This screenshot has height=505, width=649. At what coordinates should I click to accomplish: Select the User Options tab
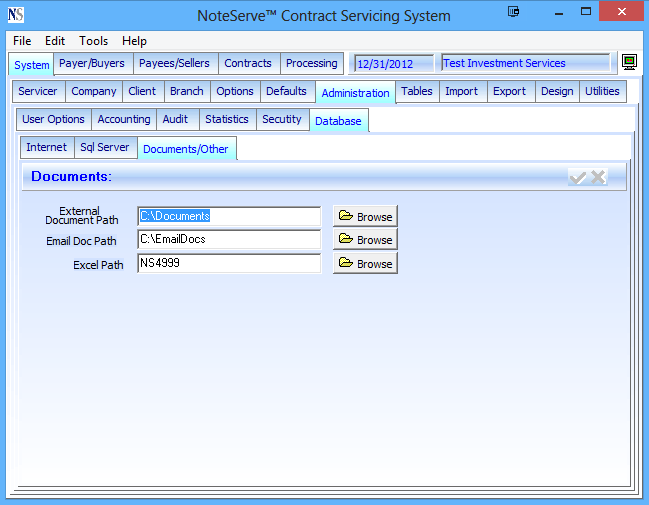pos(53,119)
